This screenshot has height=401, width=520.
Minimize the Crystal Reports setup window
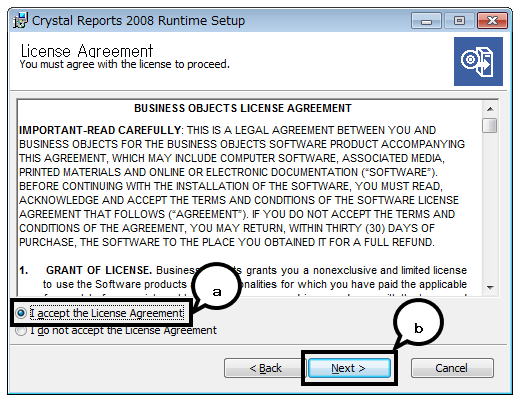click(426, 21)
